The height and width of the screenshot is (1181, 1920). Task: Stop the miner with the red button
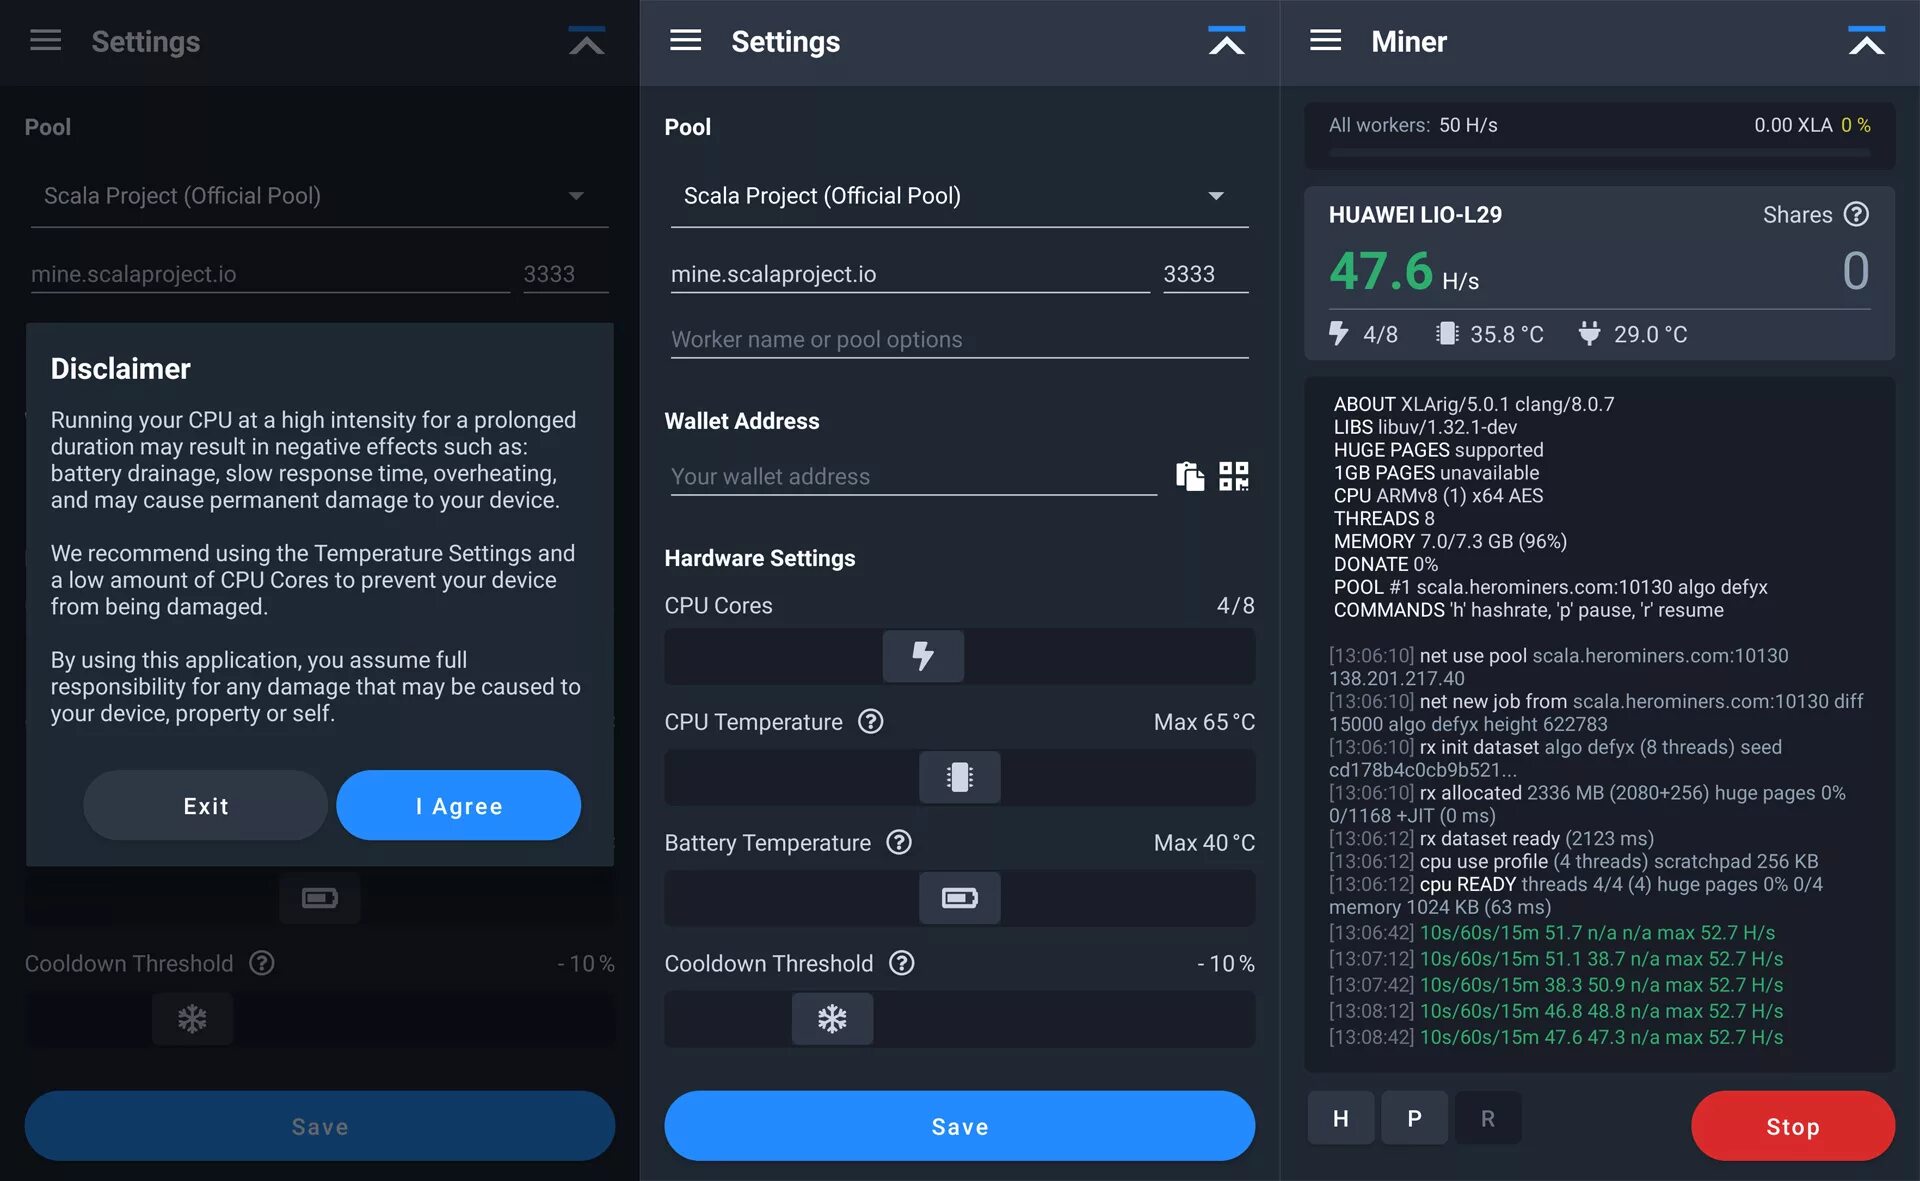[x=1792, y=1126]
